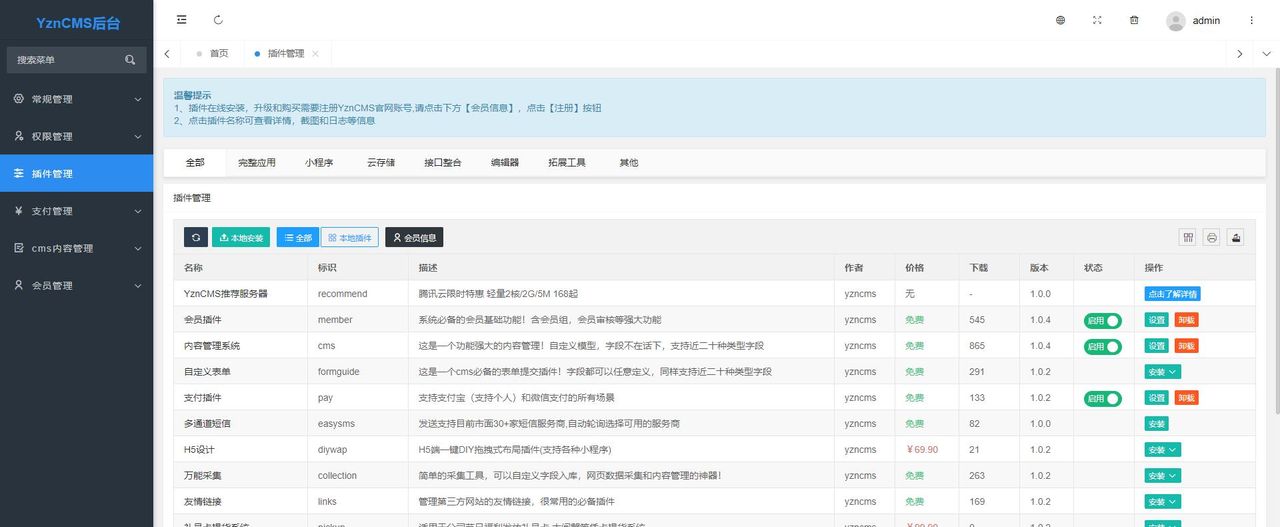Click 卸载 for 会员插件
This screenshot has height=527, width=1280.
(1186, 320)
